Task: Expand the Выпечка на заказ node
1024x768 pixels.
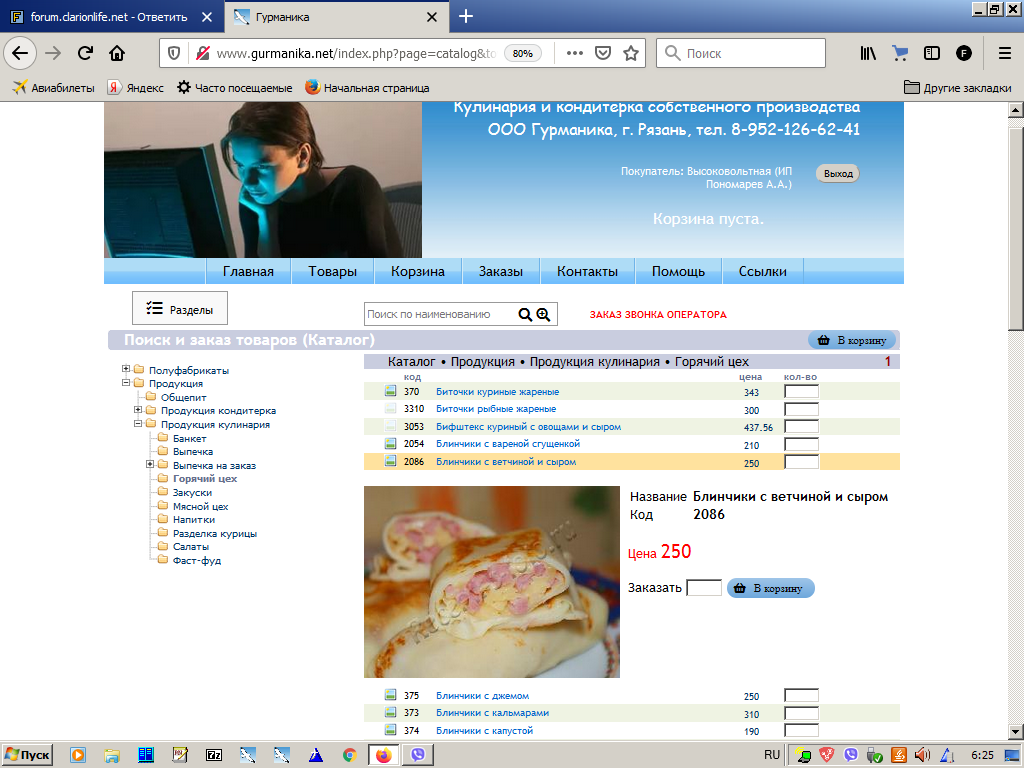Action: point(150,465)
